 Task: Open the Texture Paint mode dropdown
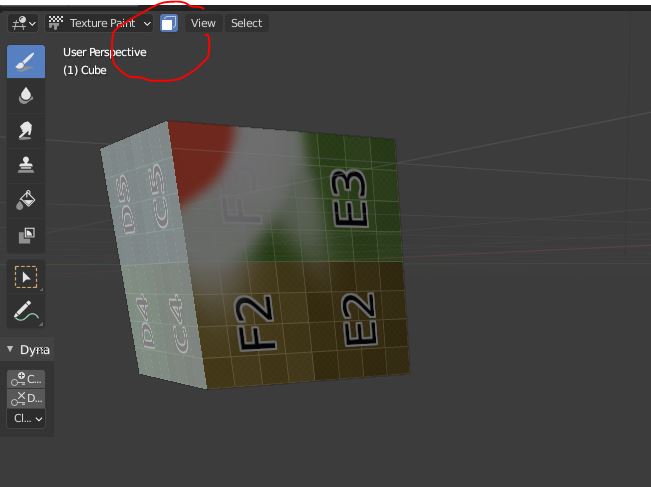[x=100, y=23]
